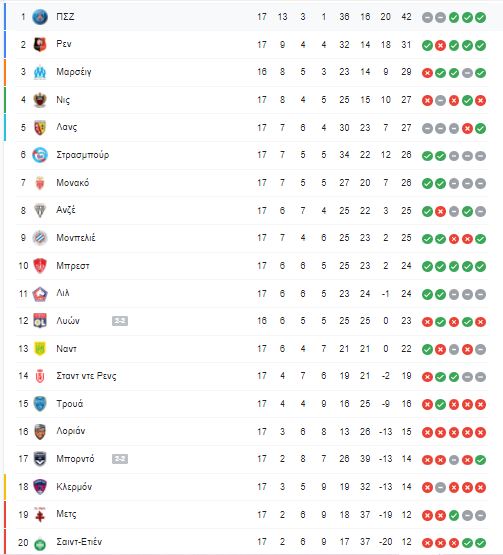The width and height of the screenshot is (503, 555).
Task: Select the Στρασμπούρ team badge
Action: [x=40, y=155]
